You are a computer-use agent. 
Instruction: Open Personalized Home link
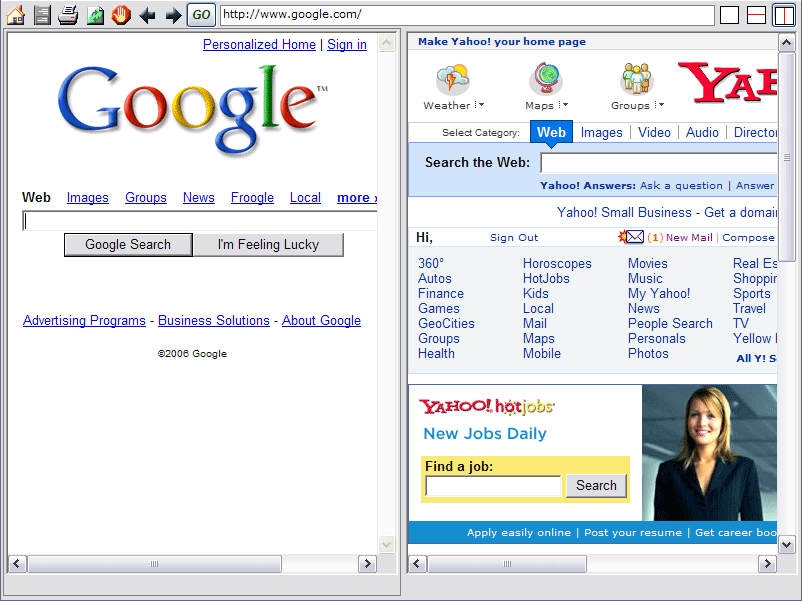click(x=259, y=44)
